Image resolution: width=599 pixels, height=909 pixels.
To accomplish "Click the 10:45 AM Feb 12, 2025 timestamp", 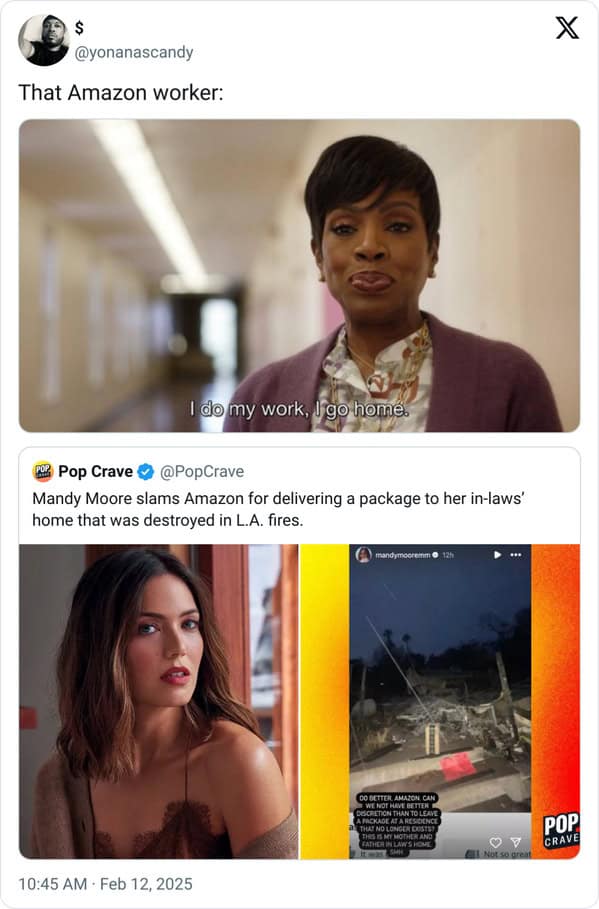I will (x=106, y=884).
